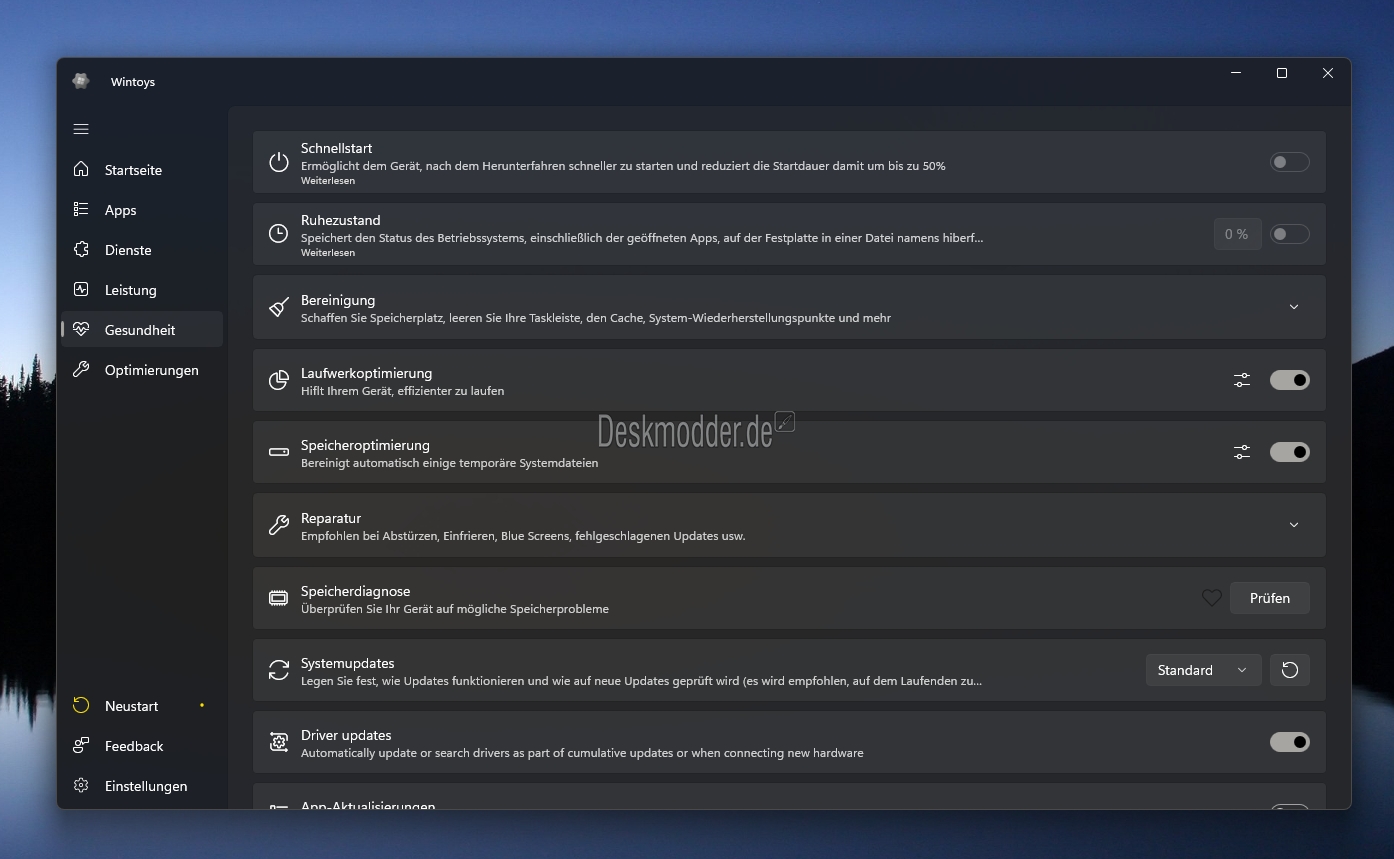Turn off the Laufwerkoptimierung toggle
Viewport: 1394px width, 859px height.
pyautogui.click(x=1289, y=380)
